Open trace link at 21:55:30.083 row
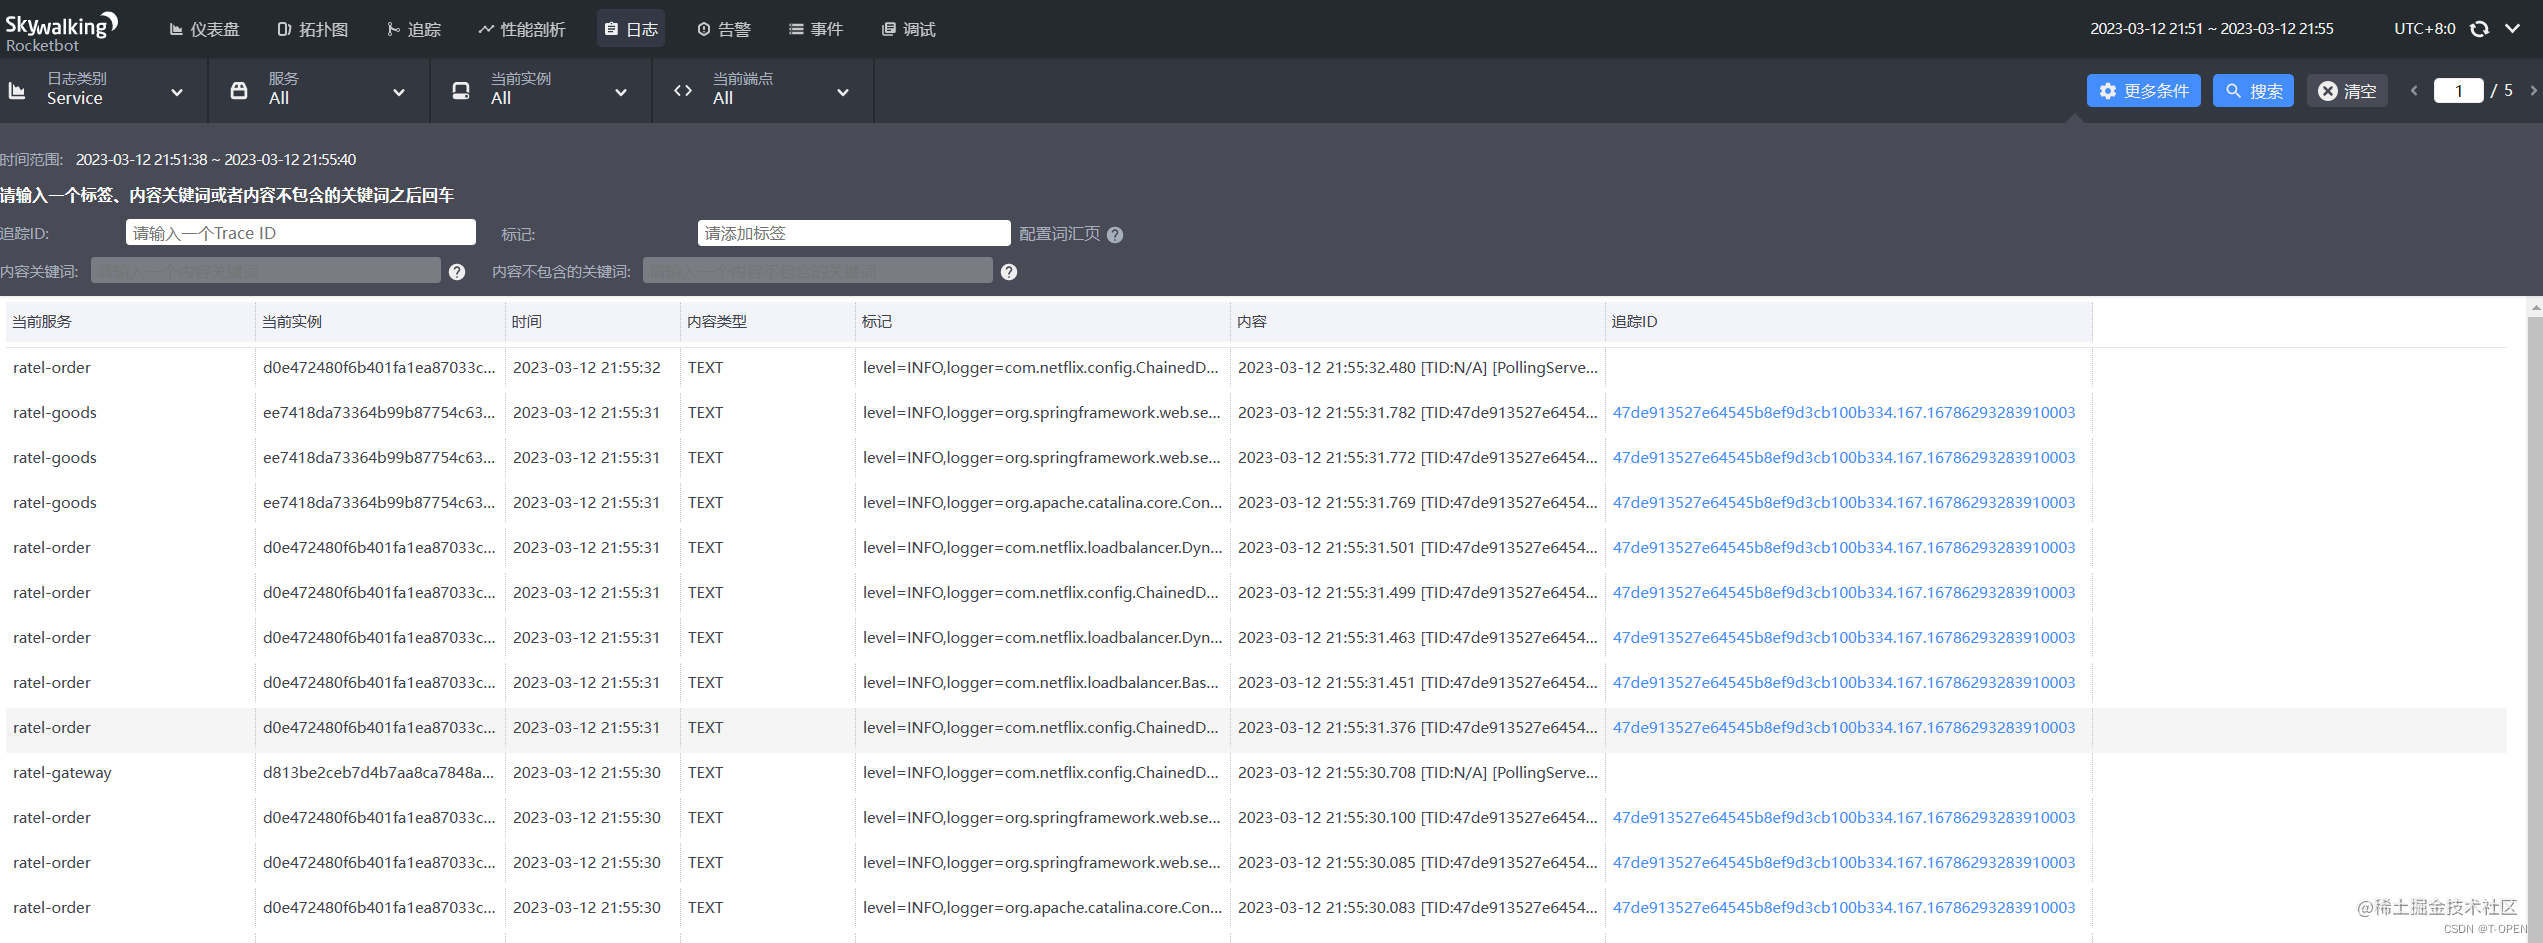 point(1843,908)
